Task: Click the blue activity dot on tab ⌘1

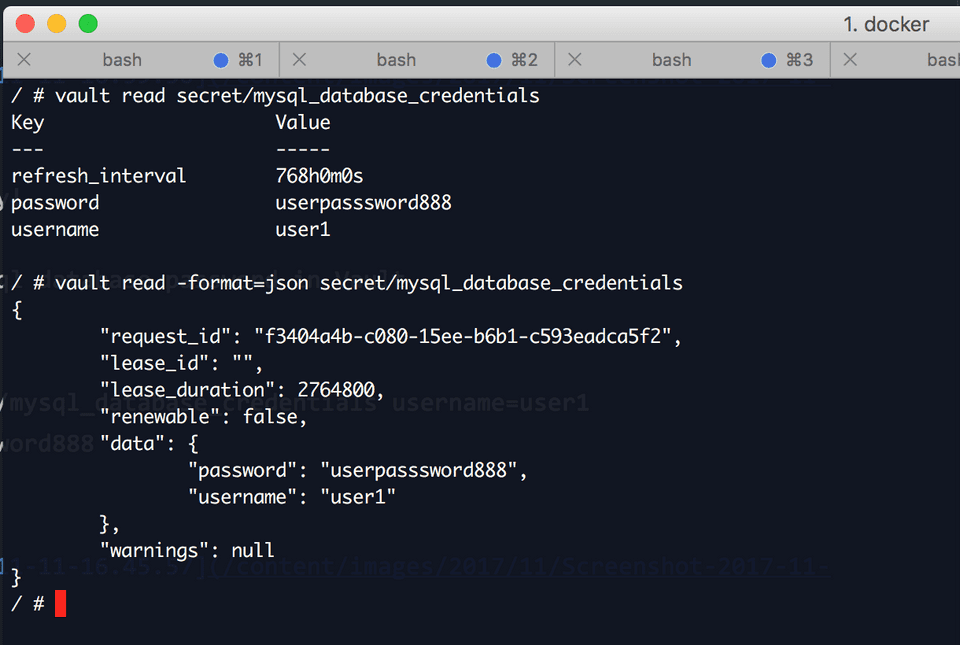Action: point(220,60)
